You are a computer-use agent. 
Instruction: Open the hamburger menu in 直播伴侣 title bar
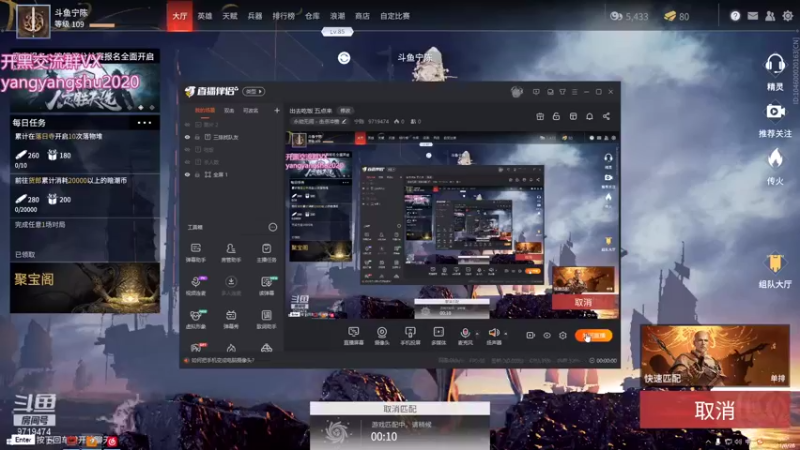pyautogui.click(x=574, y=92)
